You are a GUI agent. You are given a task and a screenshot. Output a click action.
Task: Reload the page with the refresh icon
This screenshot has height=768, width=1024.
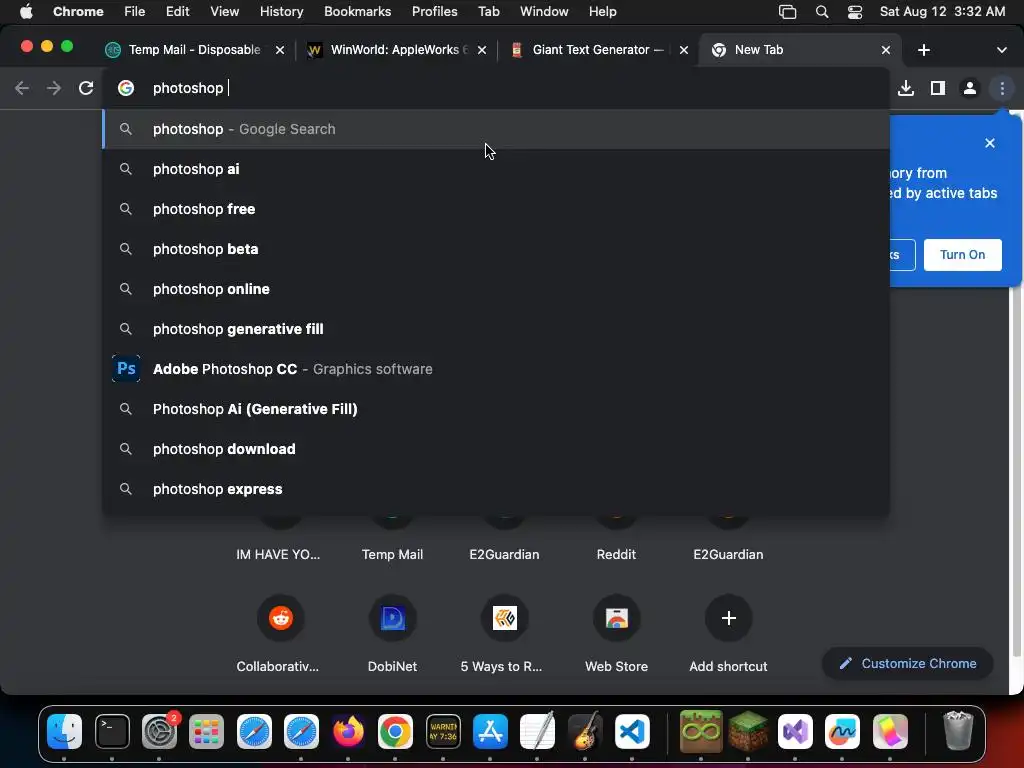86,88
